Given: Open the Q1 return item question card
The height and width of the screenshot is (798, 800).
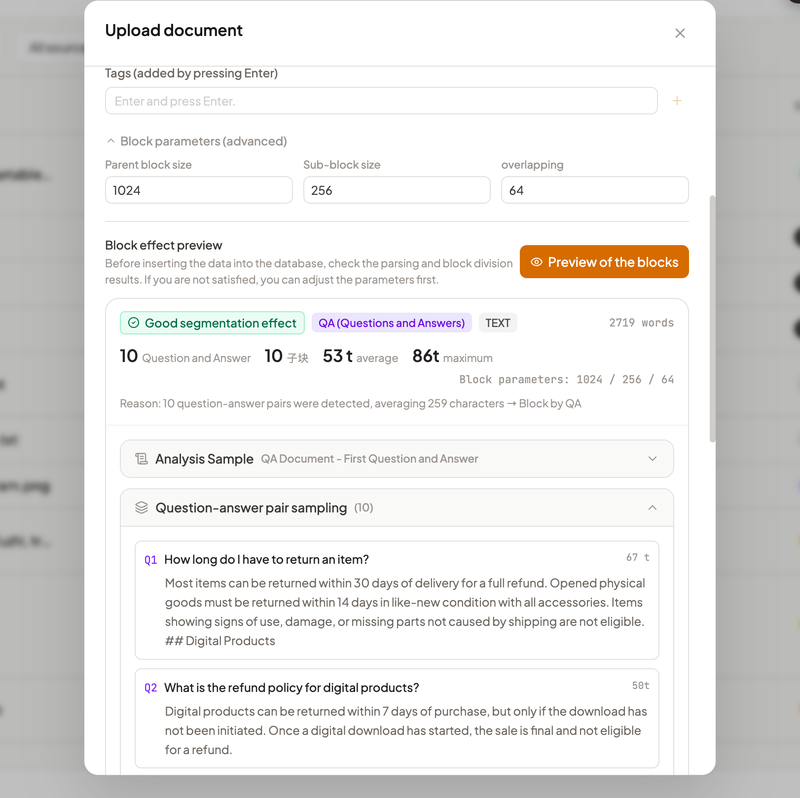Looking at the screenshot, I should (397, 600).
